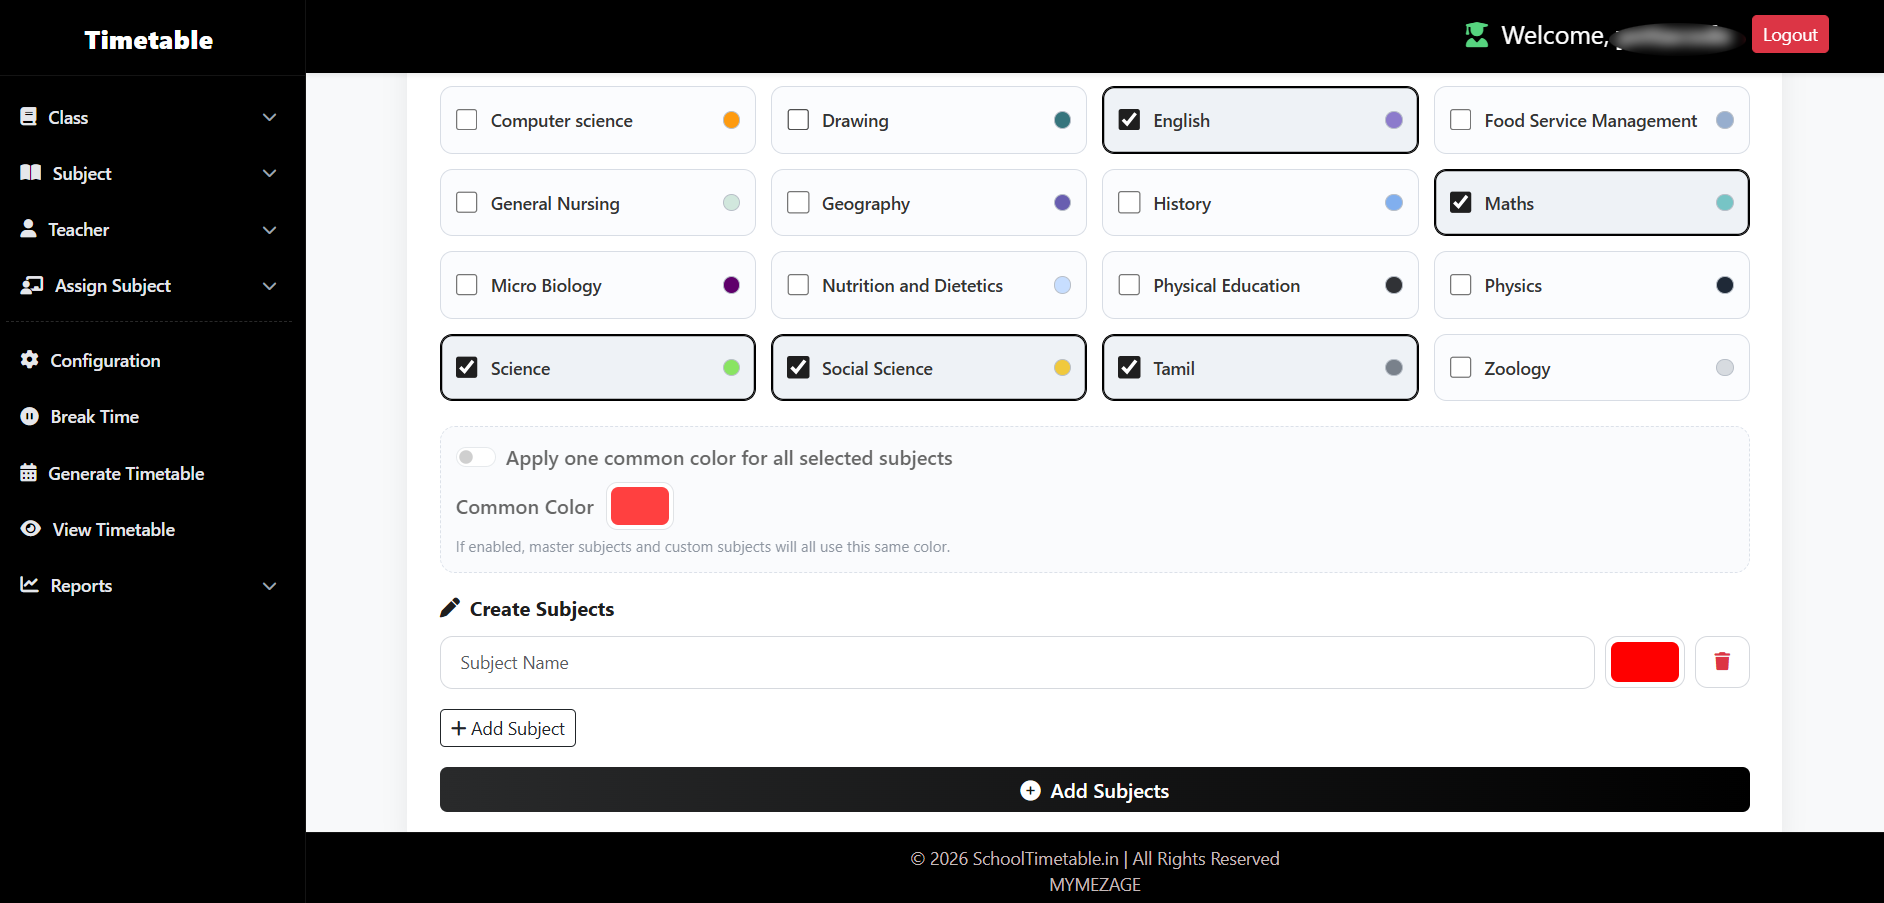Check the Computer science checkbox
This screenshot has width=1884, height=903.
[x=467, y=120]
